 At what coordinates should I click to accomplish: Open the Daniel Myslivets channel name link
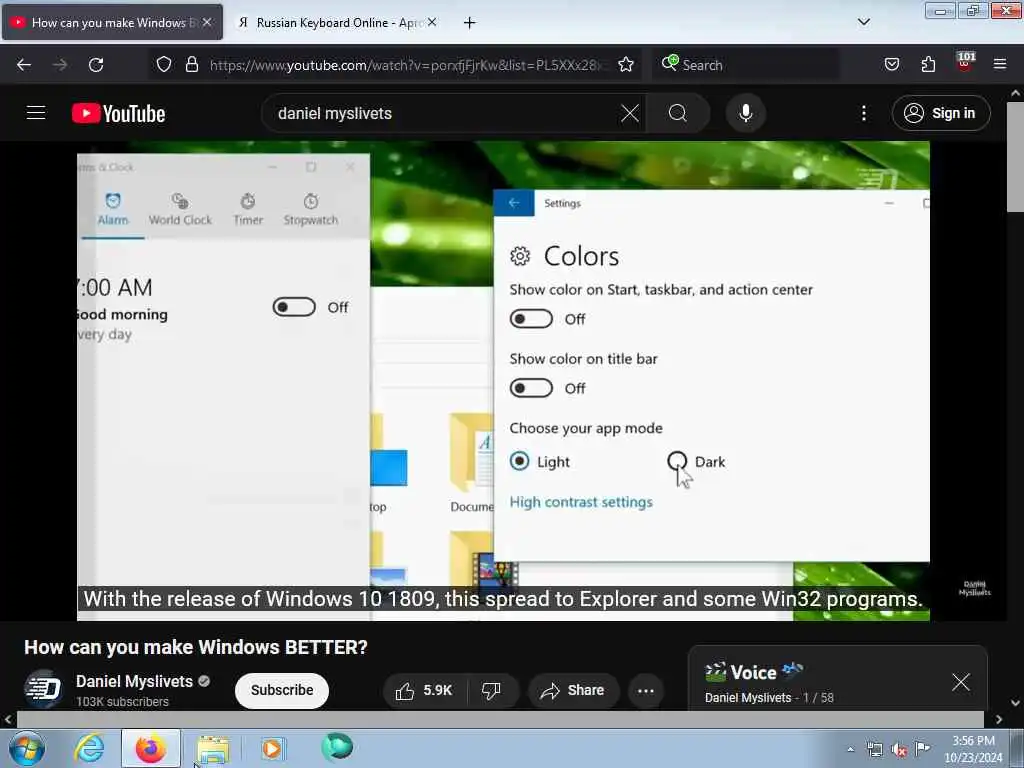[x=134, y=681]
